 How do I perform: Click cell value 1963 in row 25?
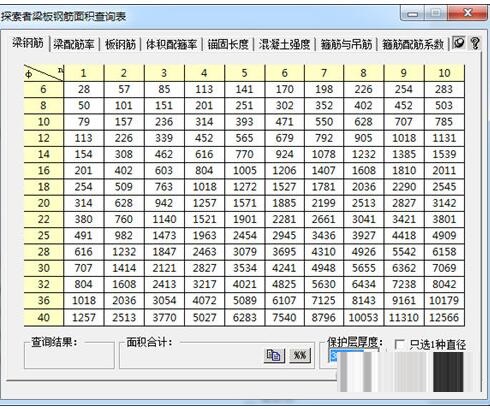(x=204, y=235)
